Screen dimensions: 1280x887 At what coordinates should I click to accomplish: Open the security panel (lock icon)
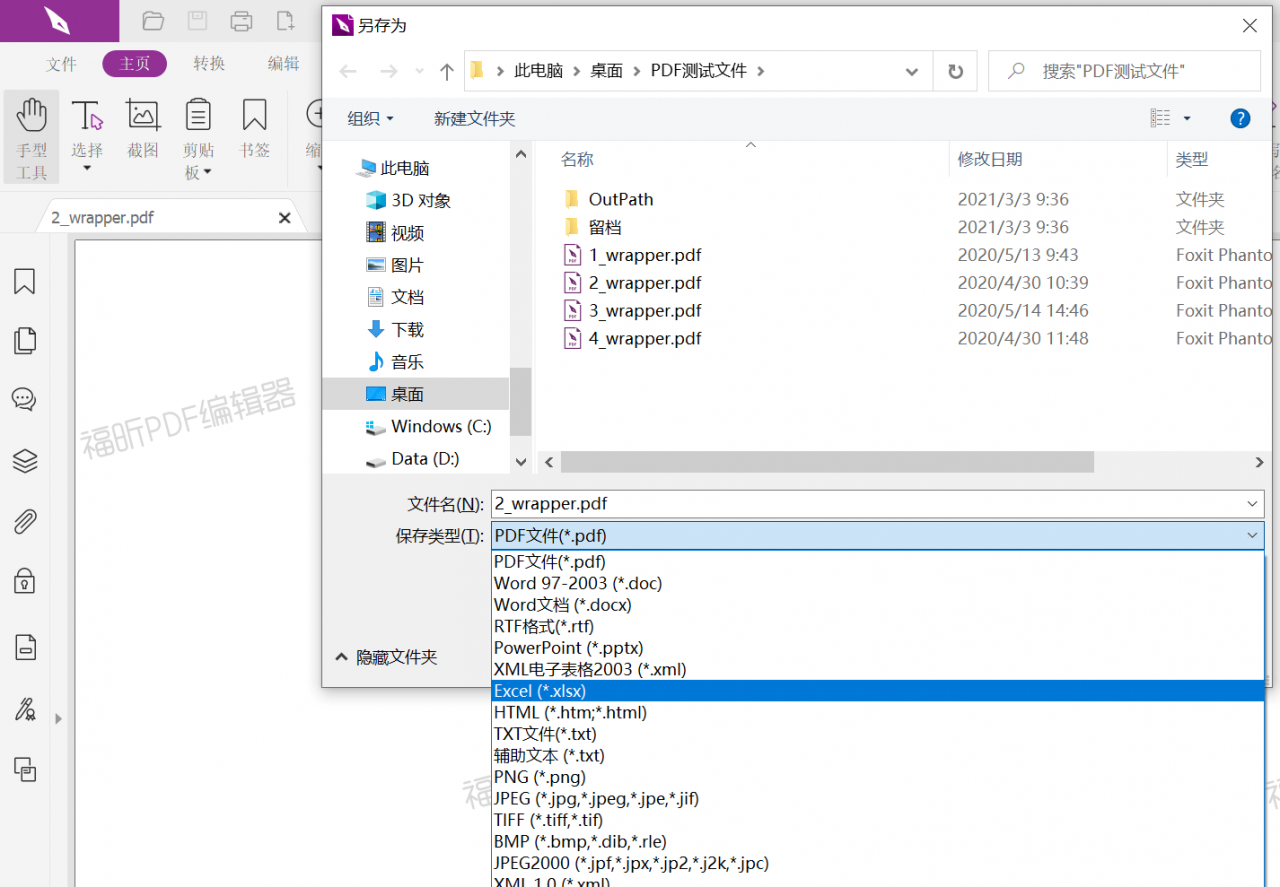(x=23, y=582)
